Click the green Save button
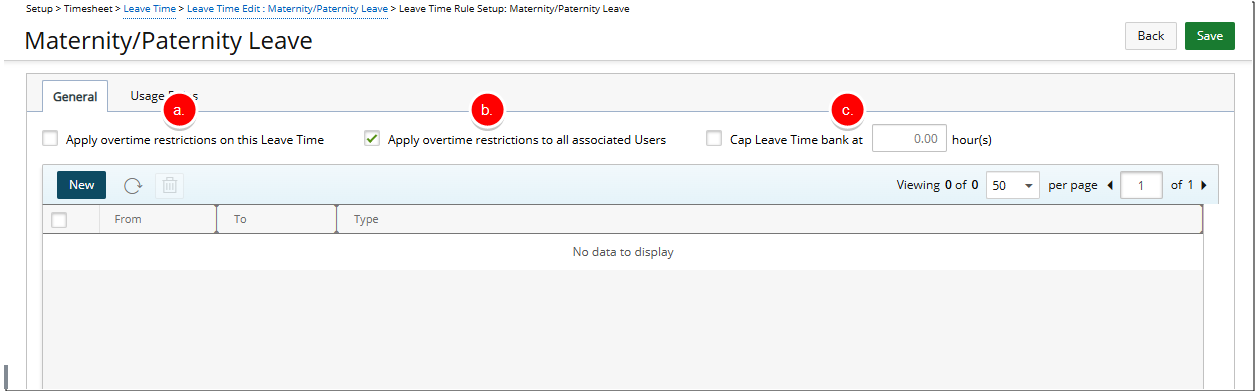This screenshot has width=1258, height=391. coord(1210,36)
